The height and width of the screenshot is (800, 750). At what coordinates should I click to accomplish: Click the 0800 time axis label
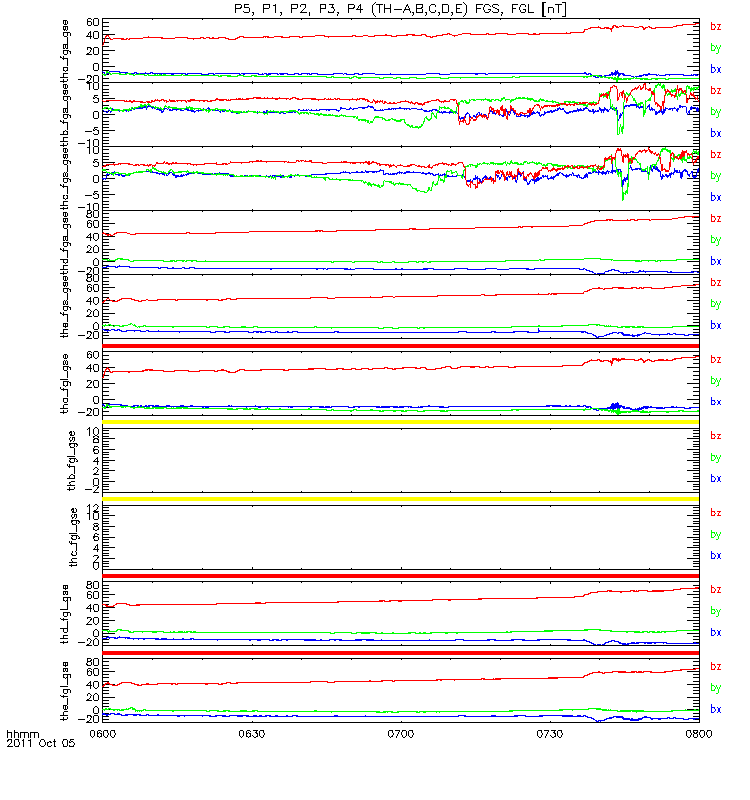click(699, 734)
